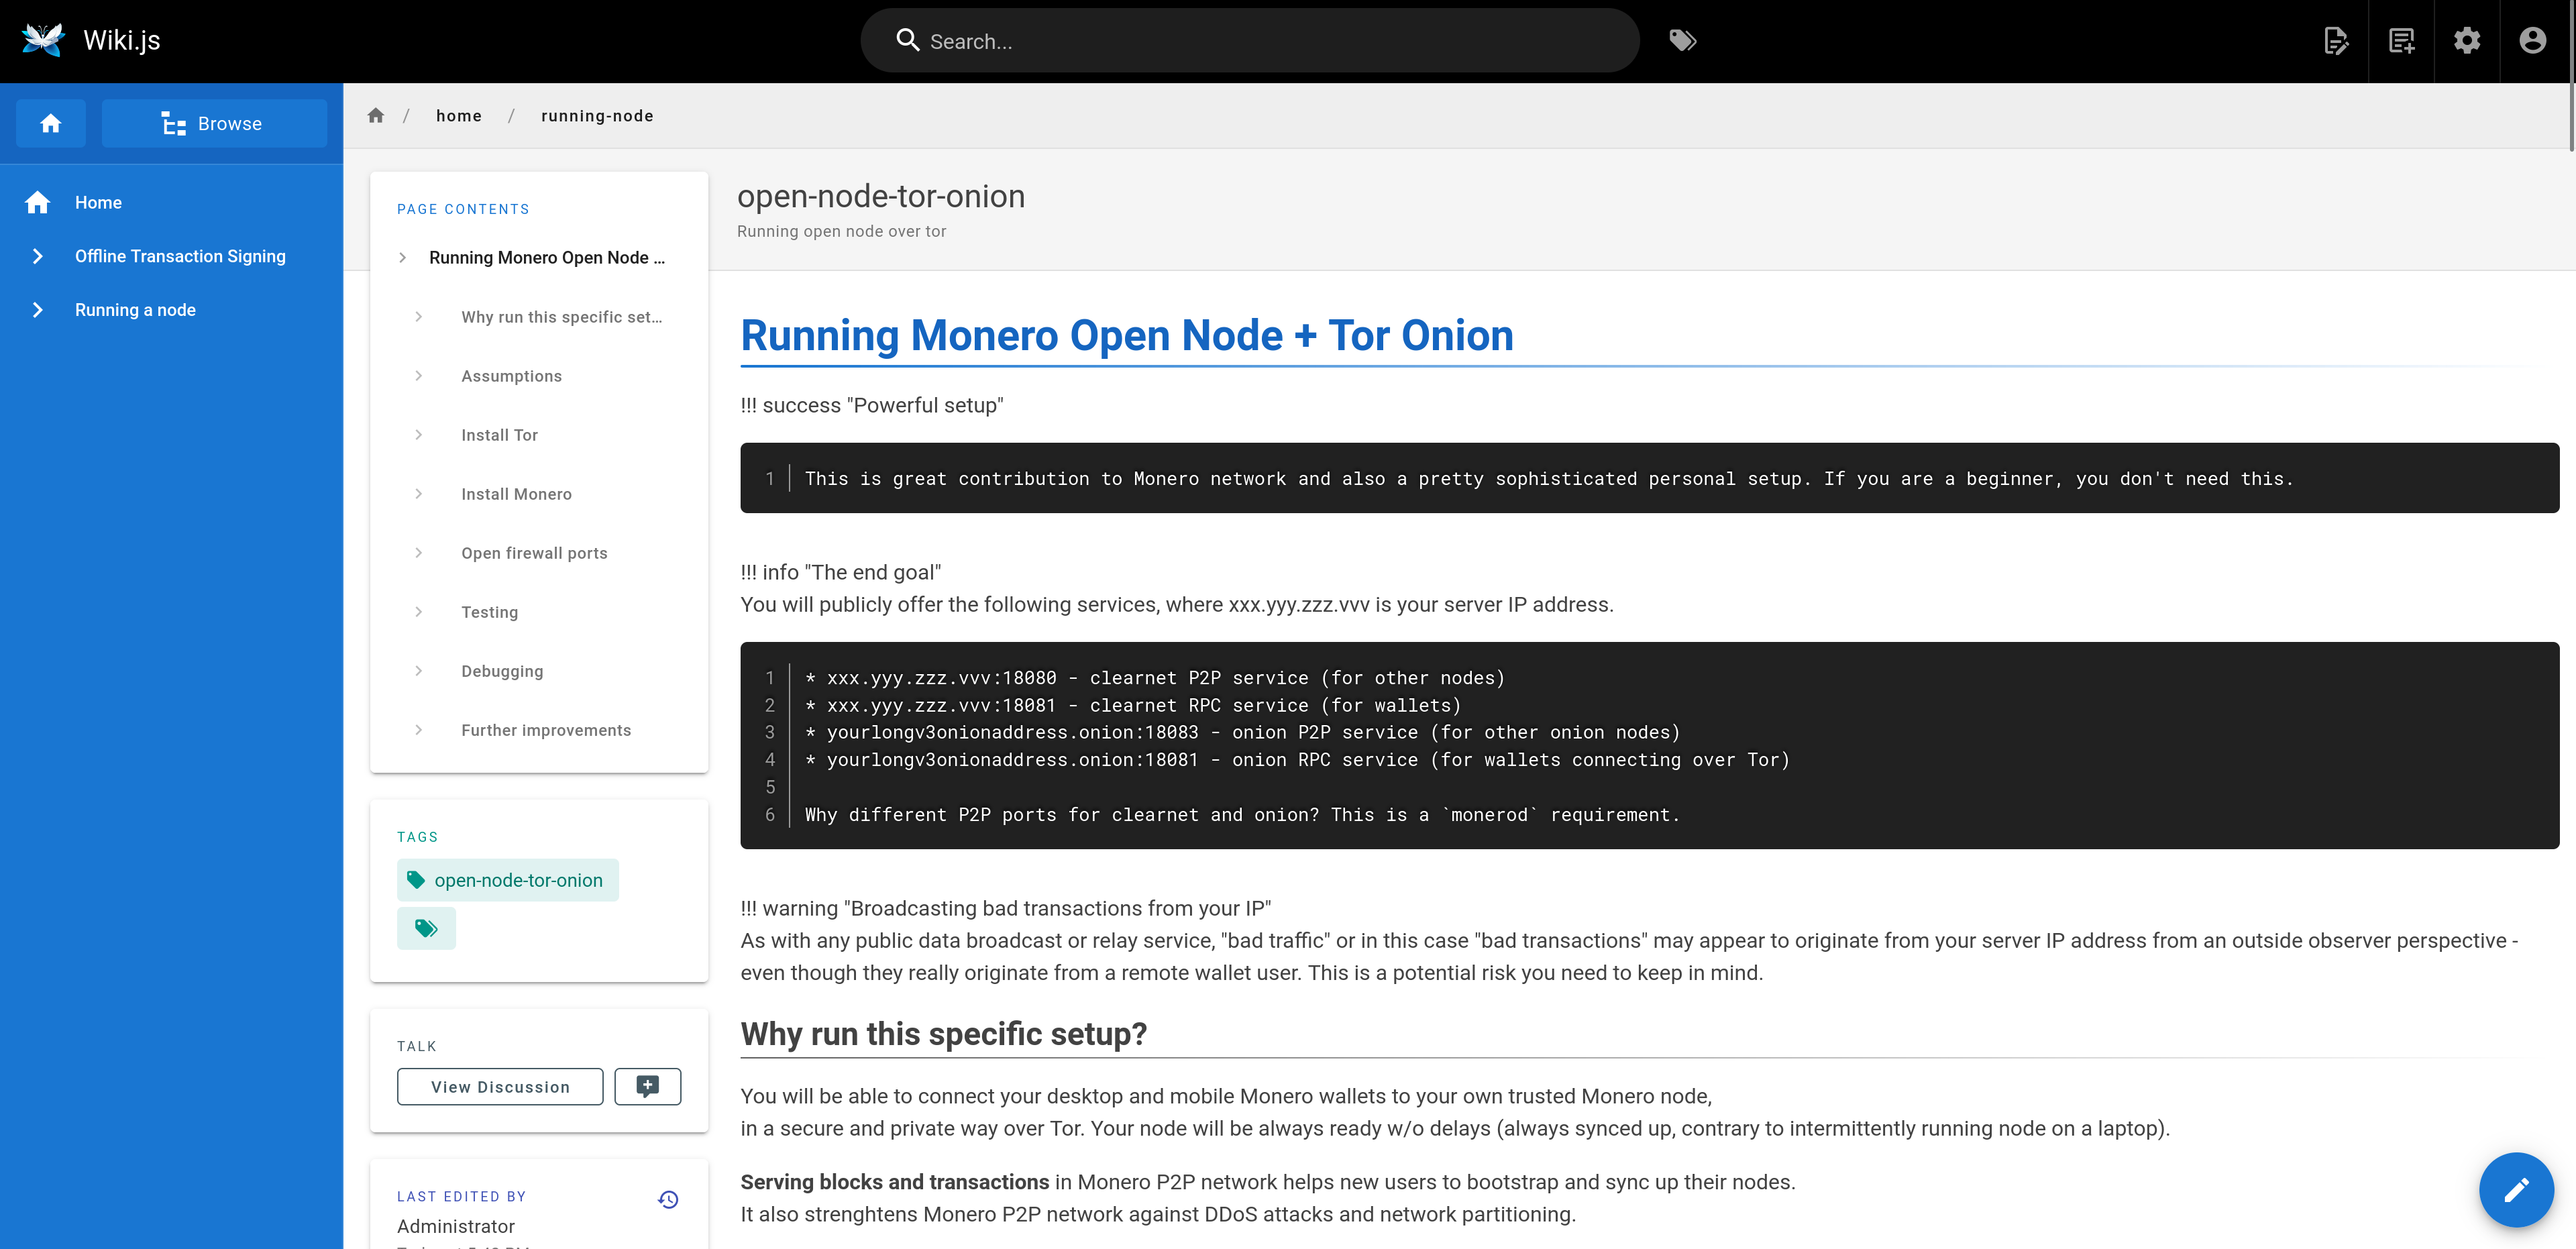This screenshot has height=1249, width=2576.
Task: Jump to Install Tor section
Action: click(x=499, y=435)
